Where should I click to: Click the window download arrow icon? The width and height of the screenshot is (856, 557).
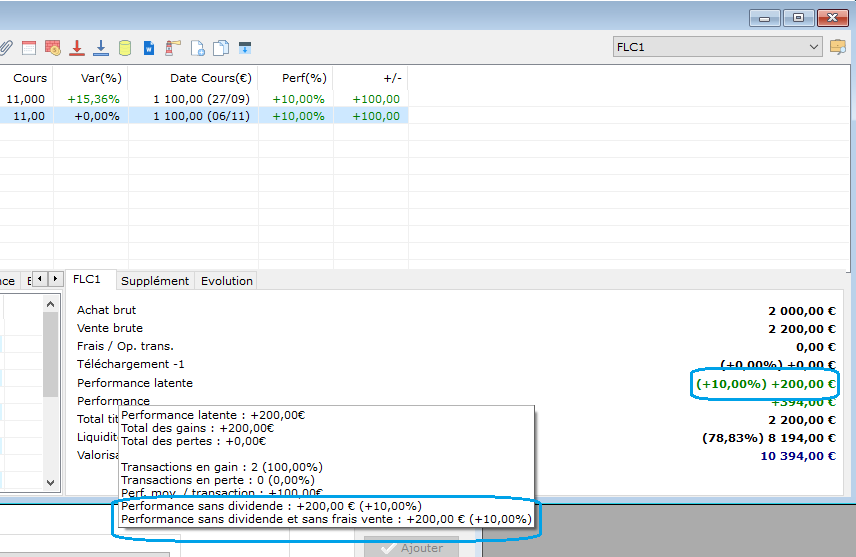pyautogui.click(x=245, y=48)
